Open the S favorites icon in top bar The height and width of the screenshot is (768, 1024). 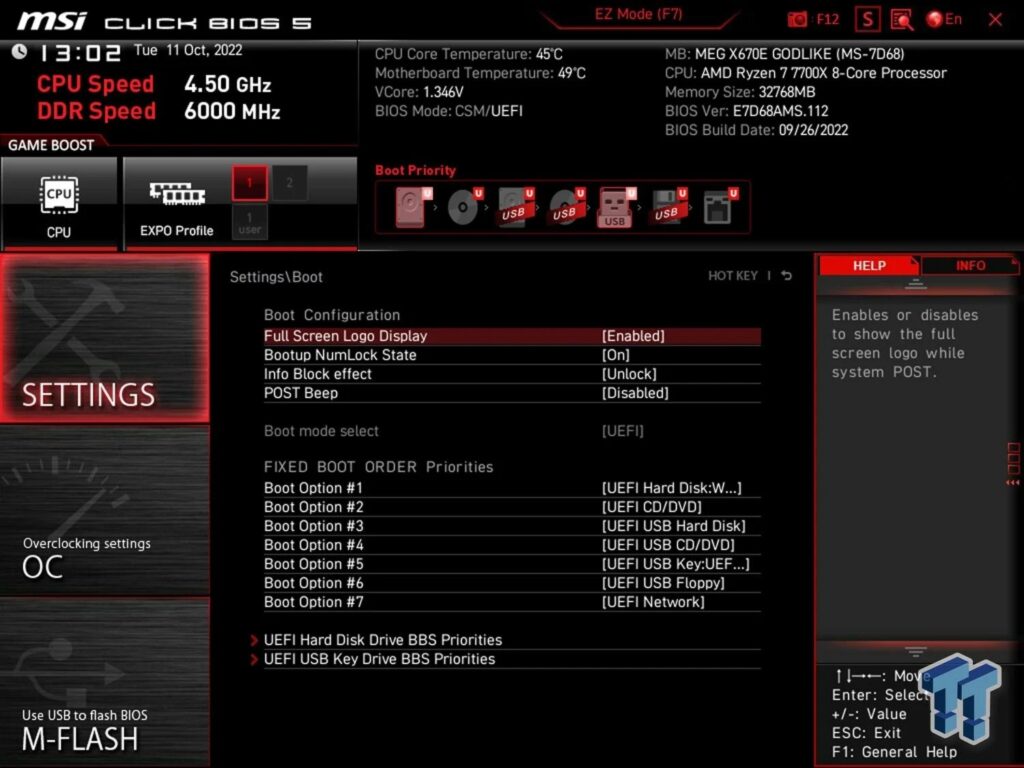(x=867, y=19)
